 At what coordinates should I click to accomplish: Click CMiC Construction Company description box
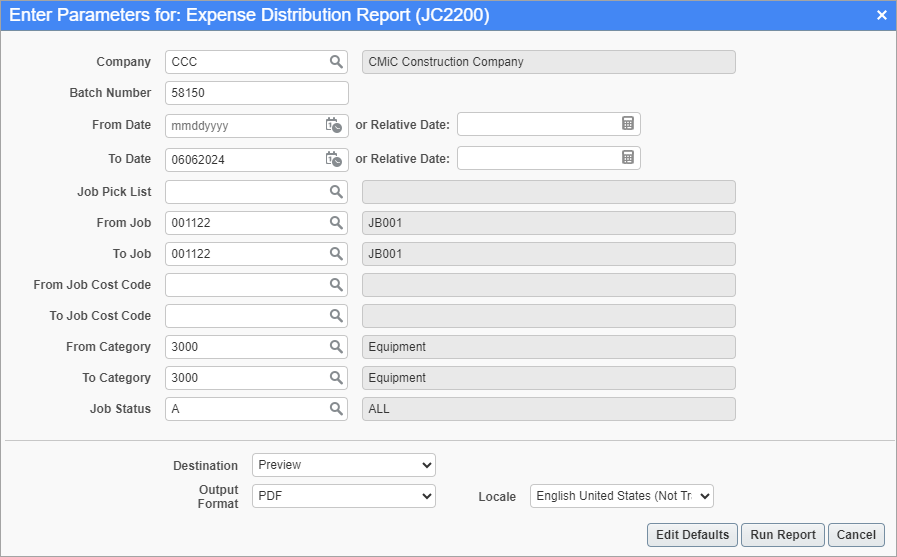click(549, 62)
